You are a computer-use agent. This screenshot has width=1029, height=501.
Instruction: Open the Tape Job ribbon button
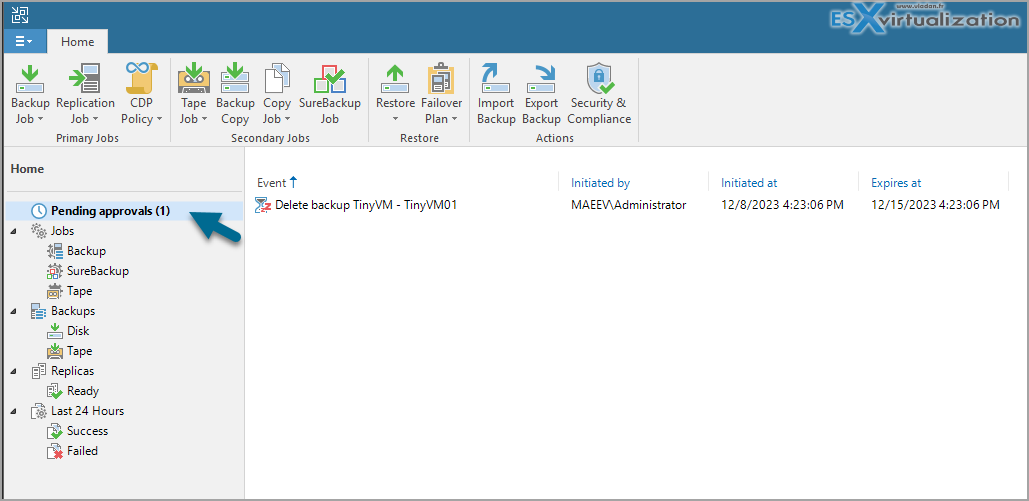pyautogui.click(x=194, y=94)
